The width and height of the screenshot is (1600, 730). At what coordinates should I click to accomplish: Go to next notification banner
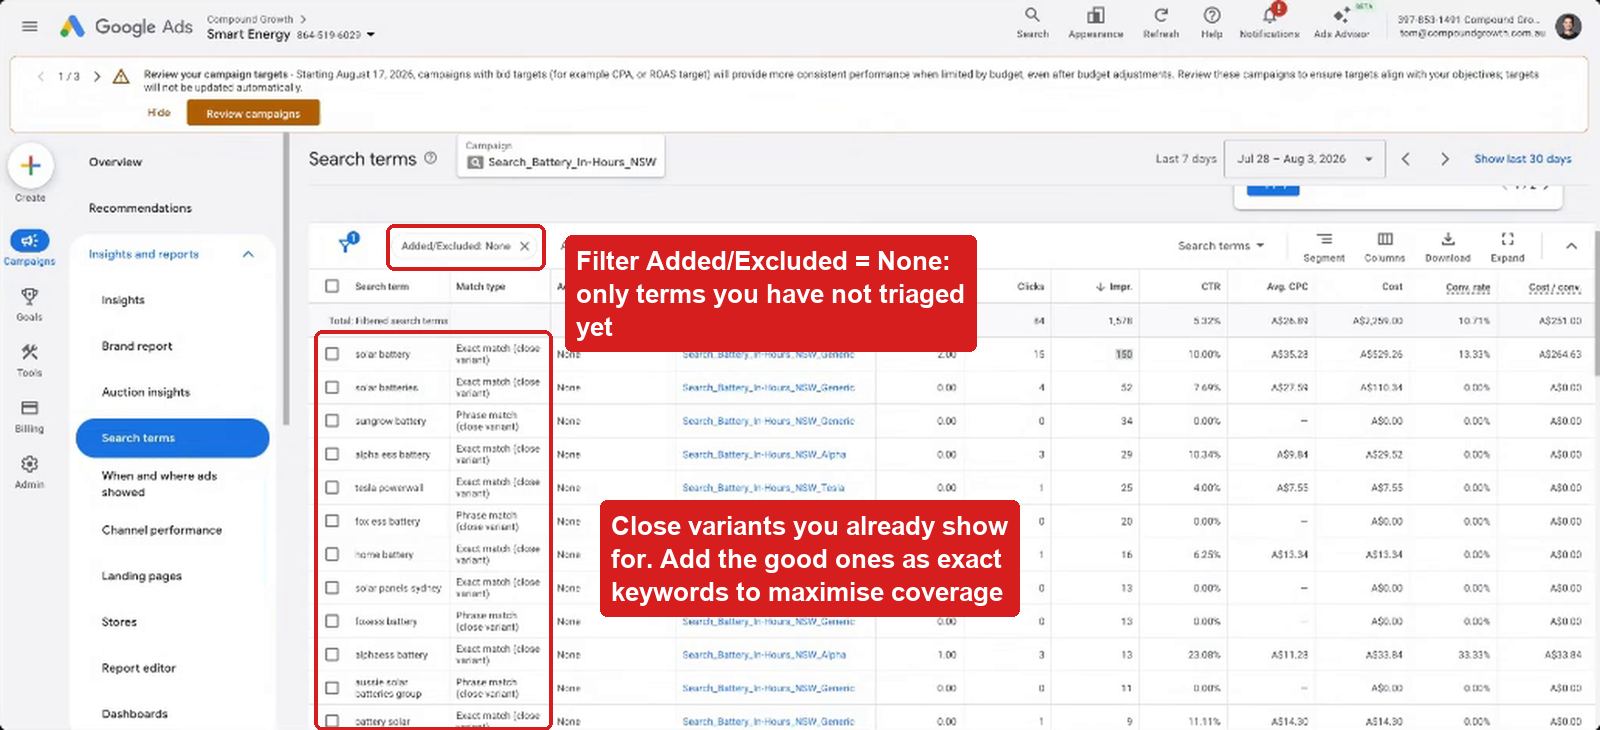pos(97,76)
